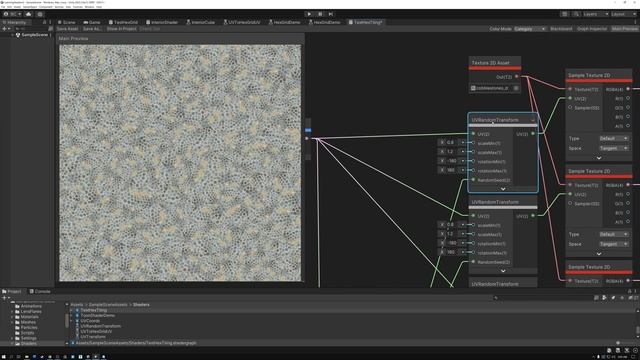
Task: Click the 1.2 scaleMax value field of the first UVRandomTransform
Action: [451, 151]
